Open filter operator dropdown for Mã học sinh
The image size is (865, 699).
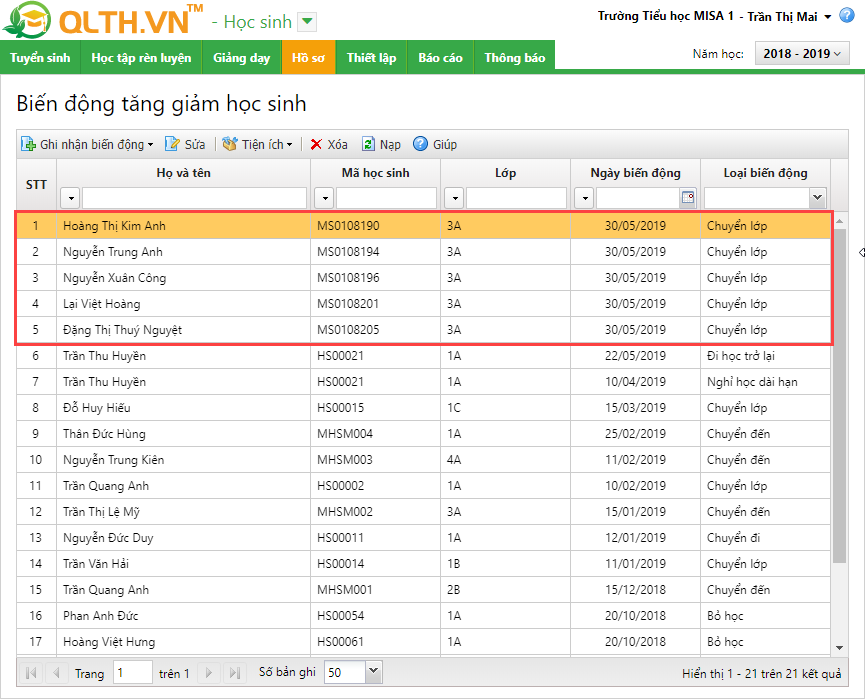click(324, 198)
